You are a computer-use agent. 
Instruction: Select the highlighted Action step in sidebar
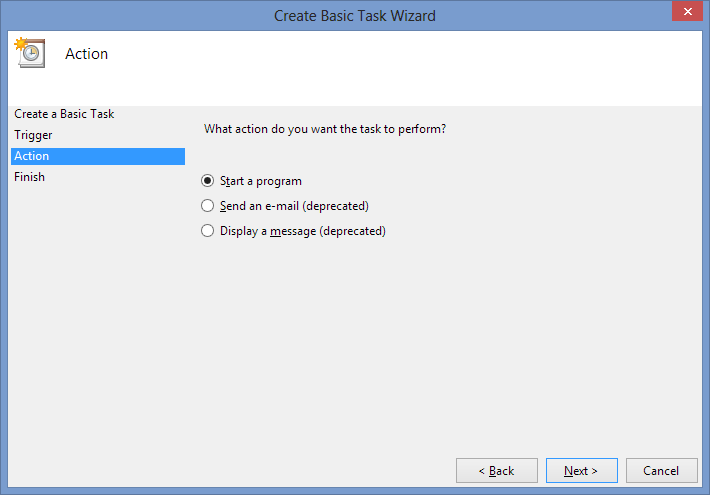(32, 156)
